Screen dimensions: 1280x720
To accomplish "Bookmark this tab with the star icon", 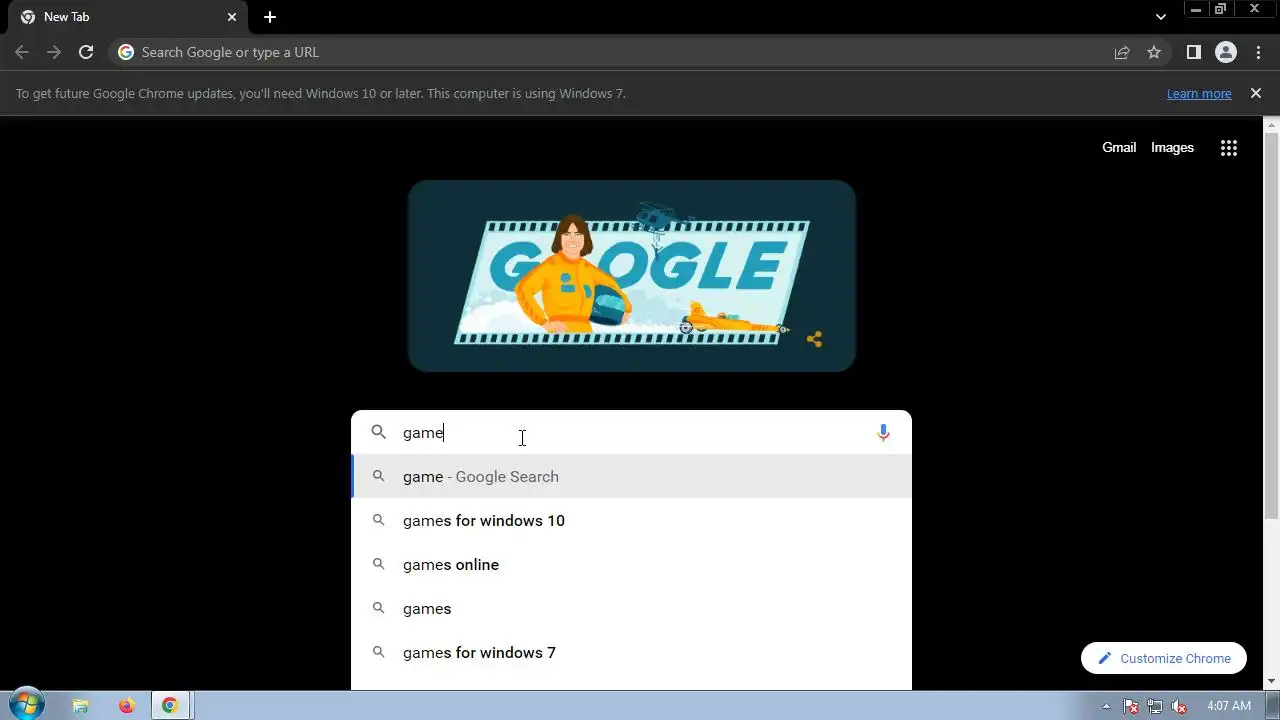I will pyautogui.click(x=1154, y=52).
